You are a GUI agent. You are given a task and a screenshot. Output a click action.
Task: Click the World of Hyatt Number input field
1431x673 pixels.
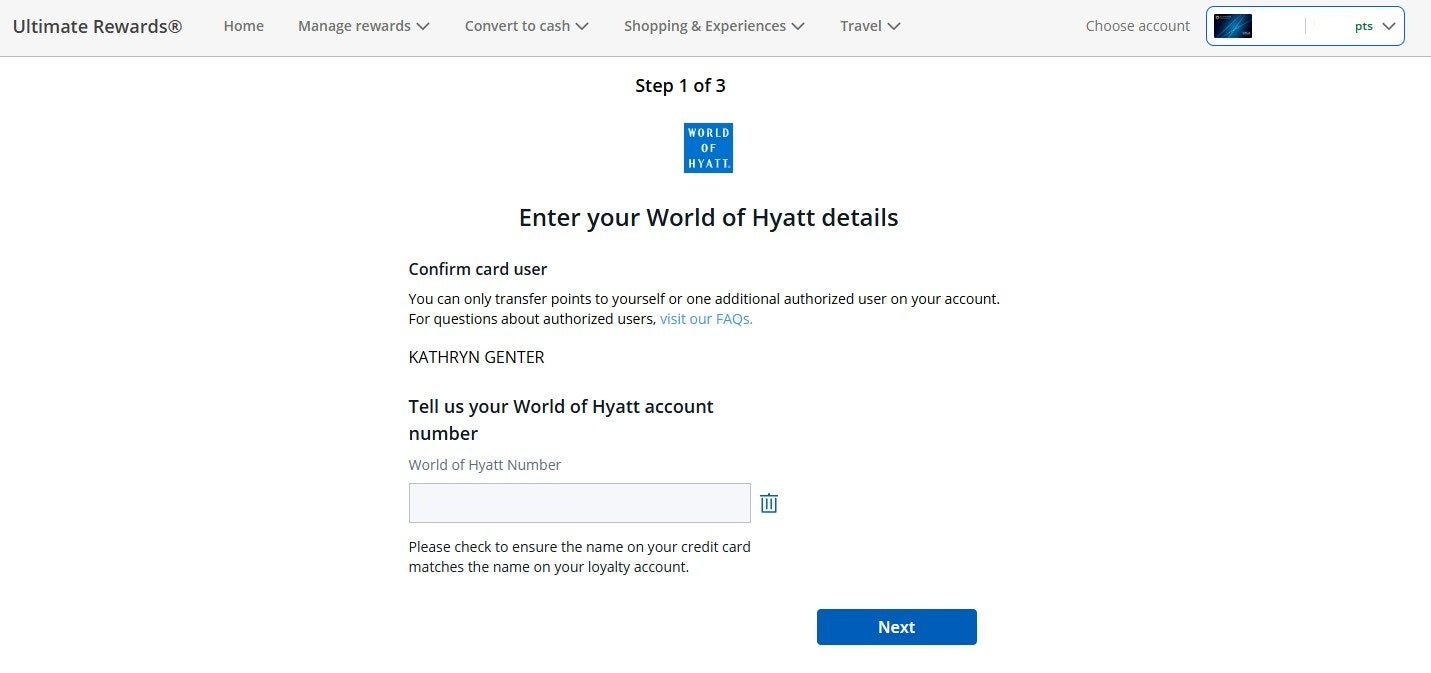(x=579, y=502)
